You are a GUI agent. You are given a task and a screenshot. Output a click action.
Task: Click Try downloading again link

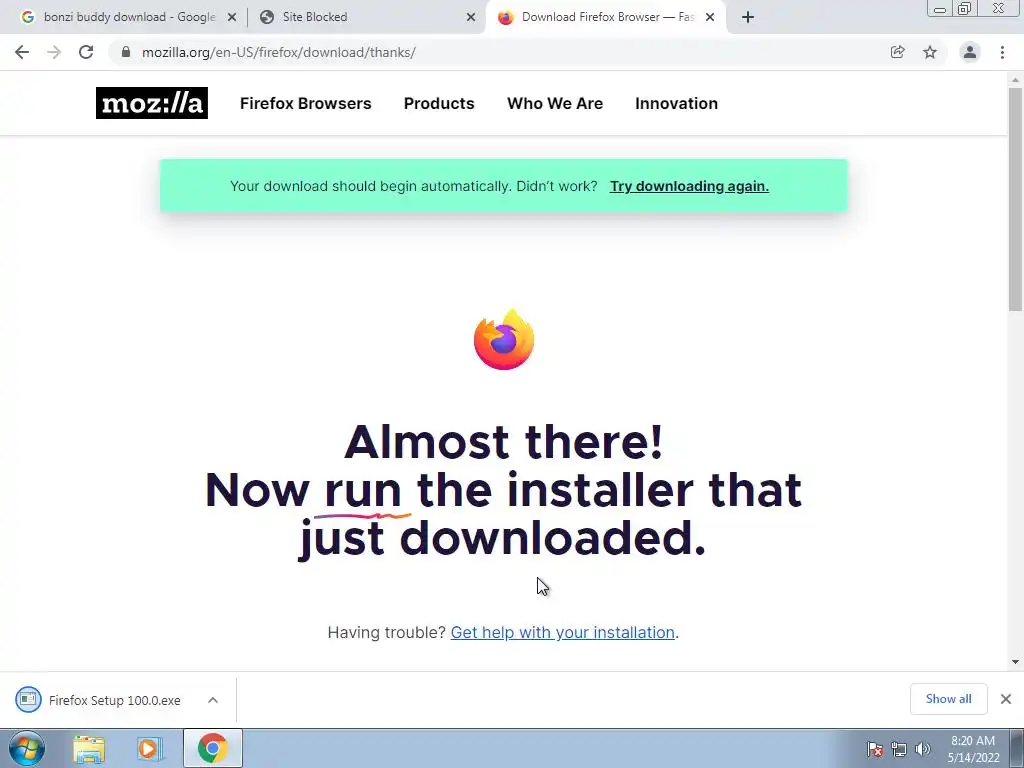tap(689, 186)
